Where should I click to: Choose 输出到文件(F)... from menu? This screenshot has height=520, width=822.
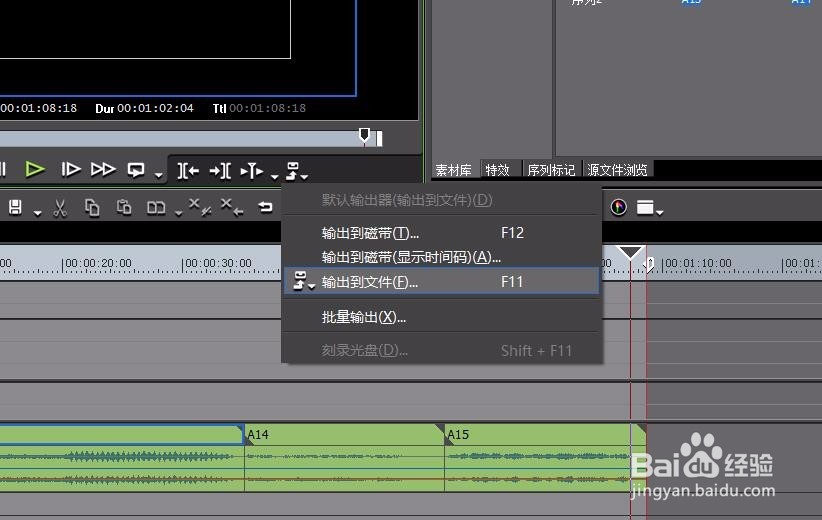(441, 282)
